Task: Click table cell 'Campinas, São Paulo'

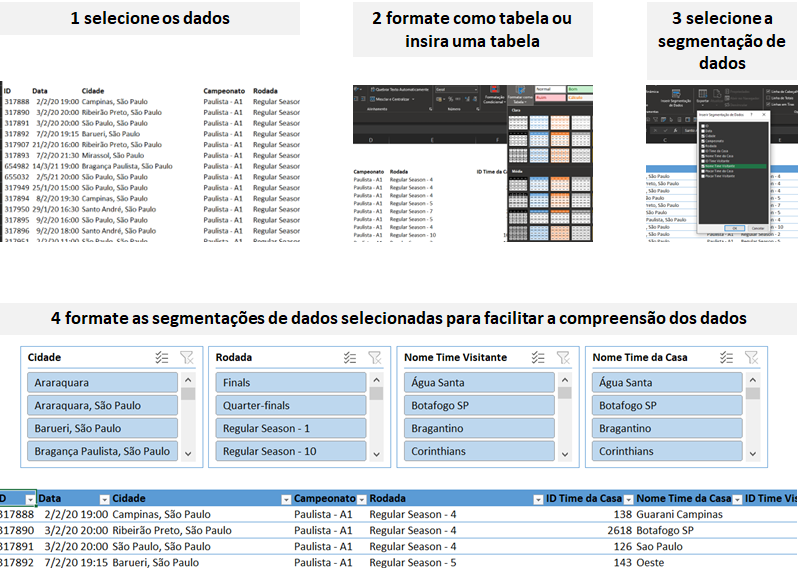Action: point(161,514)
